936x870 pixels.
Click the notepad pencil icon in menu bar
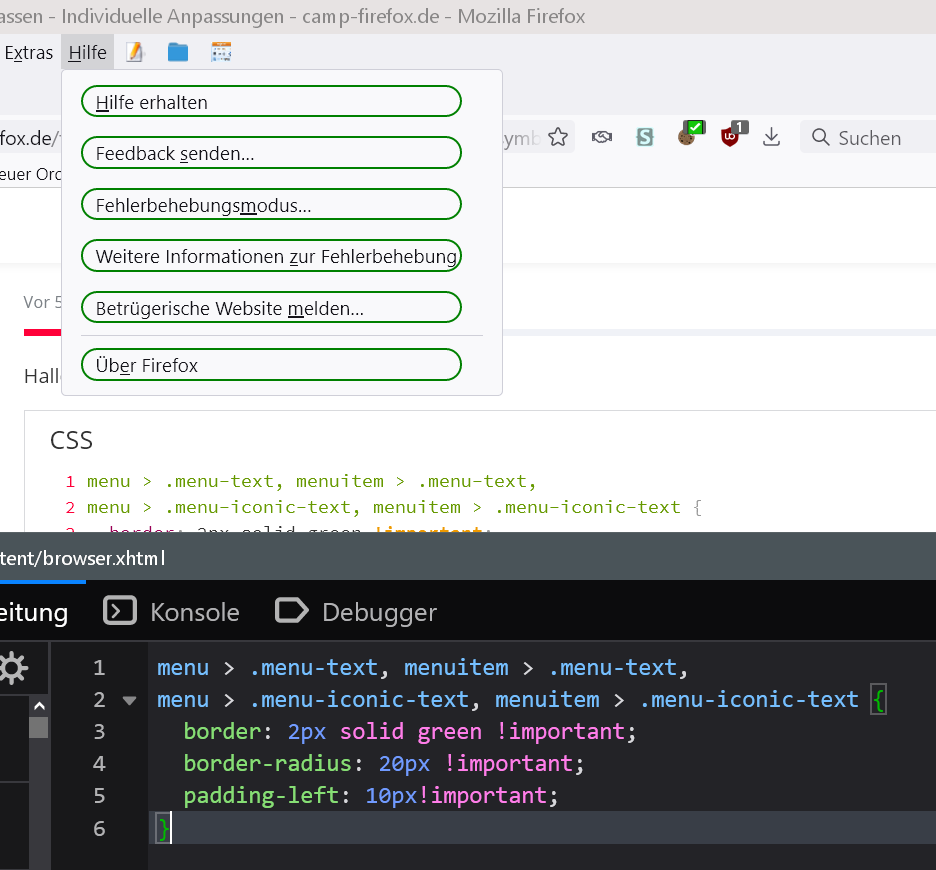(135, 52)
